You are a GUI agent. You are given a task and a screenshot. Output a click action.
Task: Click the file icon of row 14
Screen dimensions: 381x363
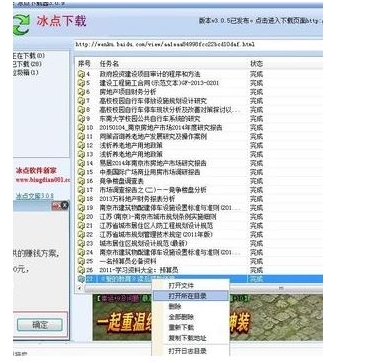pyautogui.click(x=81, y=163)
